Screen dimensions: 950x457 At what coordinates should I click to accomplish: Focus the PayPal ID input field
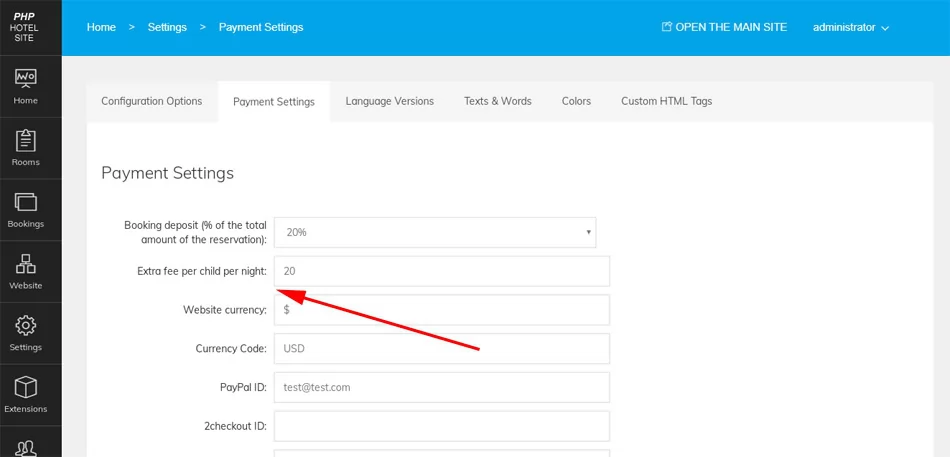point(441,387)
